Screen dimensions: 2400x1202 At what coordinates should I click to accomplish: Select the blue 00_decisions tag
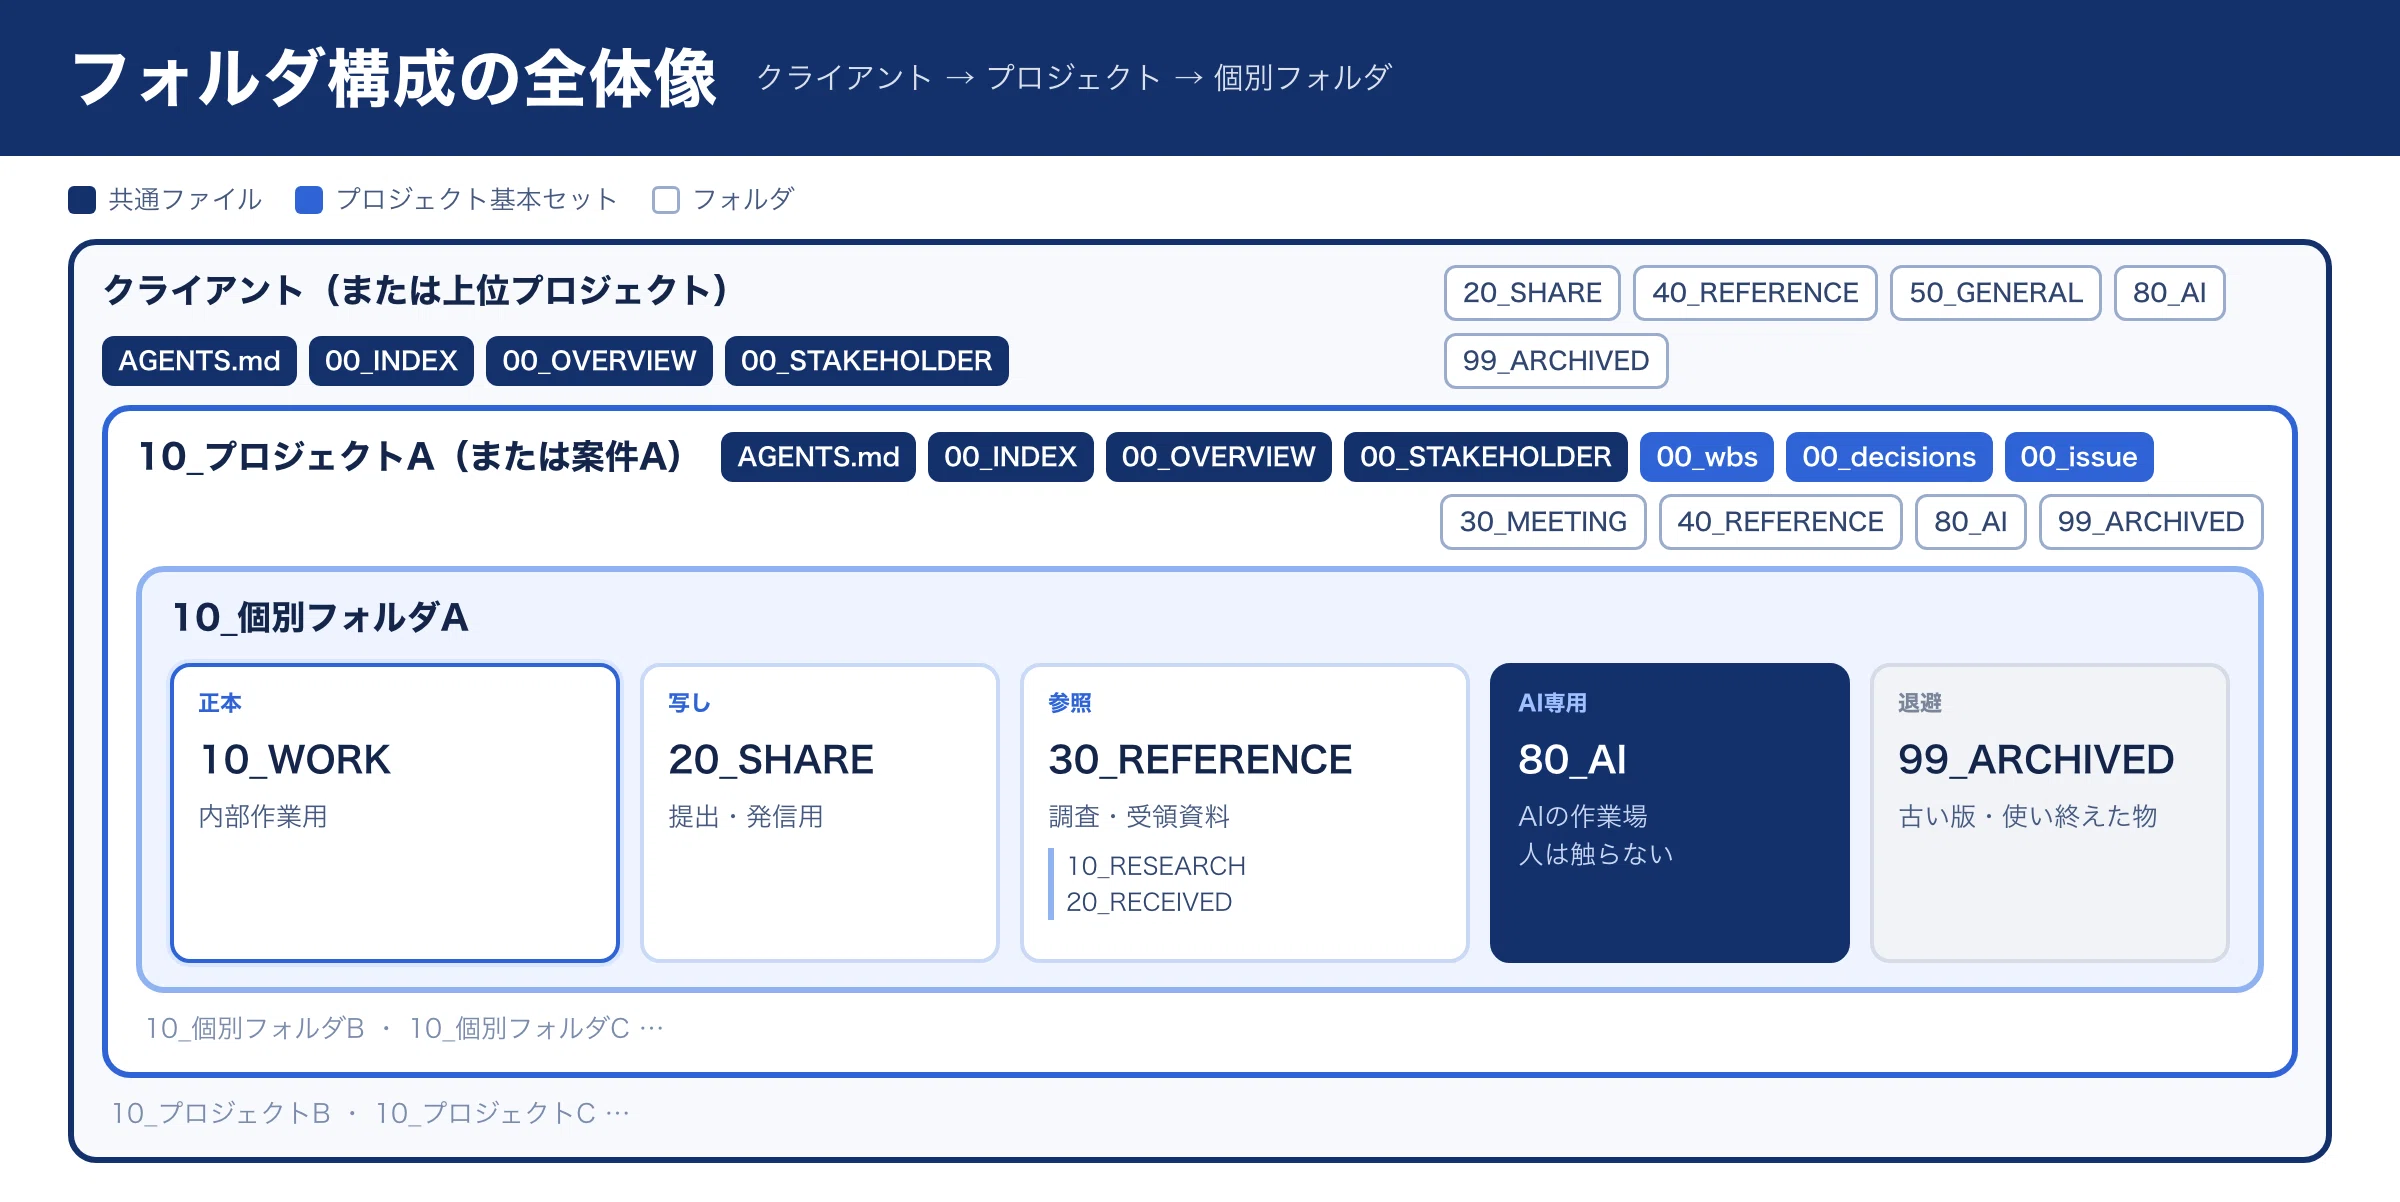pyautogui.click(x=1889, y=457)
